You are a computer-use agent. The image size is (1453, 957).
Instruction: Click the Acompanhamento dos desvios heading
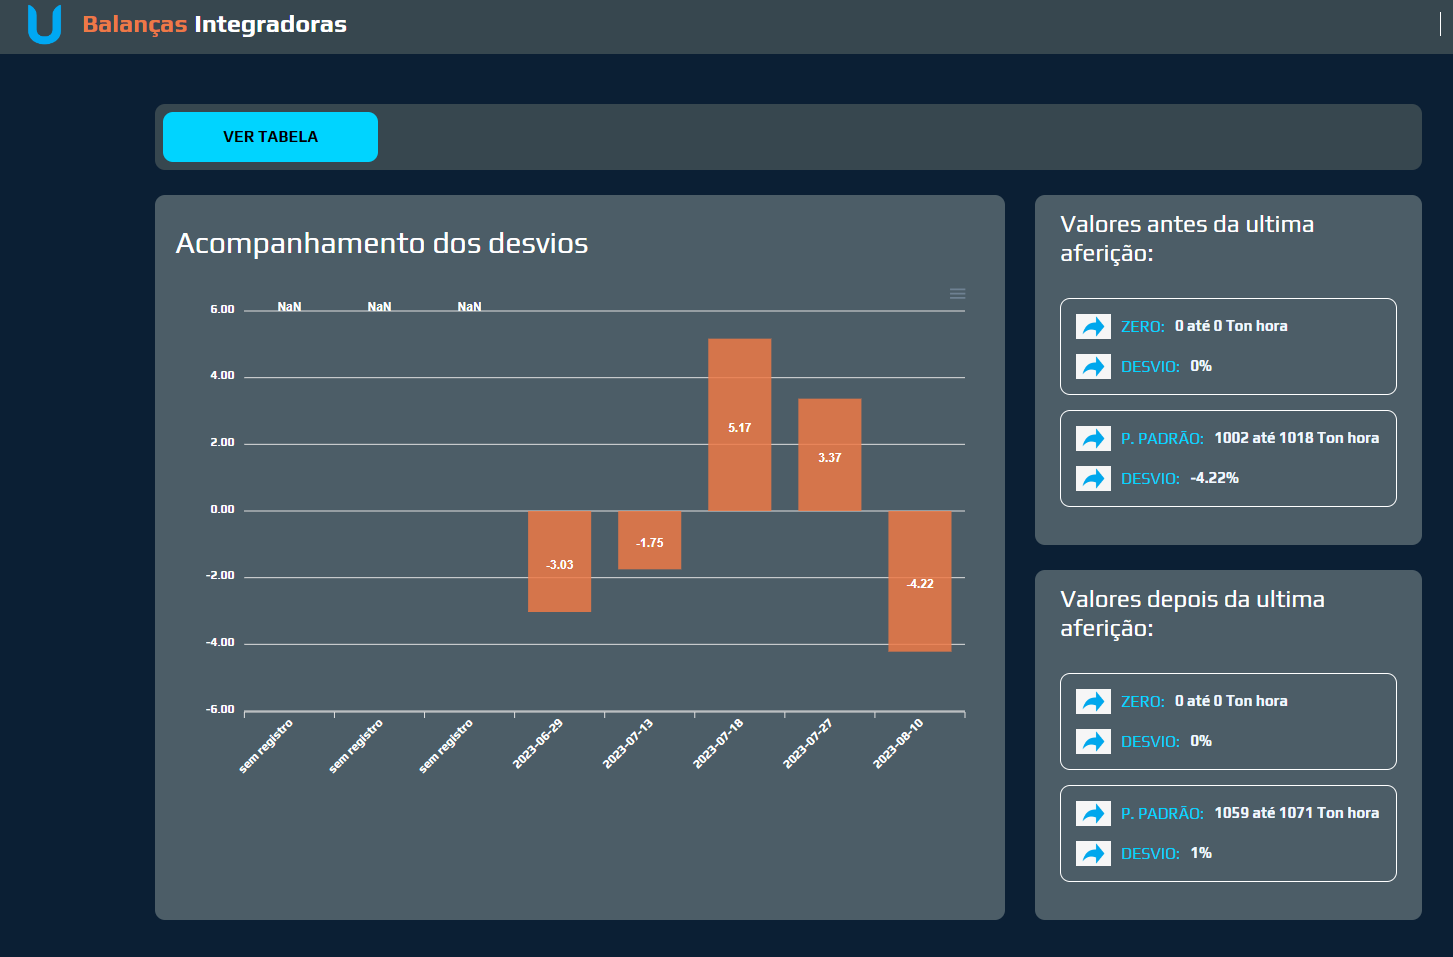(382, 243)
